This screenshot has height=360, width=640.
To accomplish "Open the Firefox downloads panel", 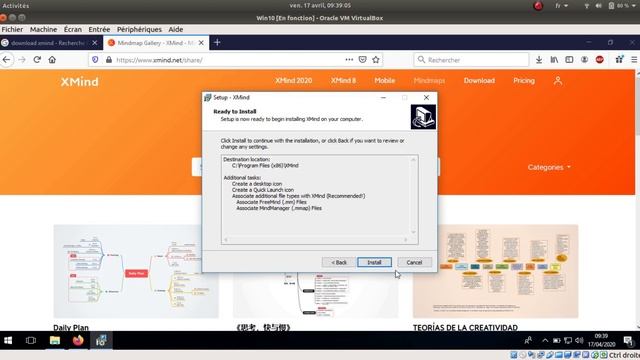I will [x=539, y=60].
